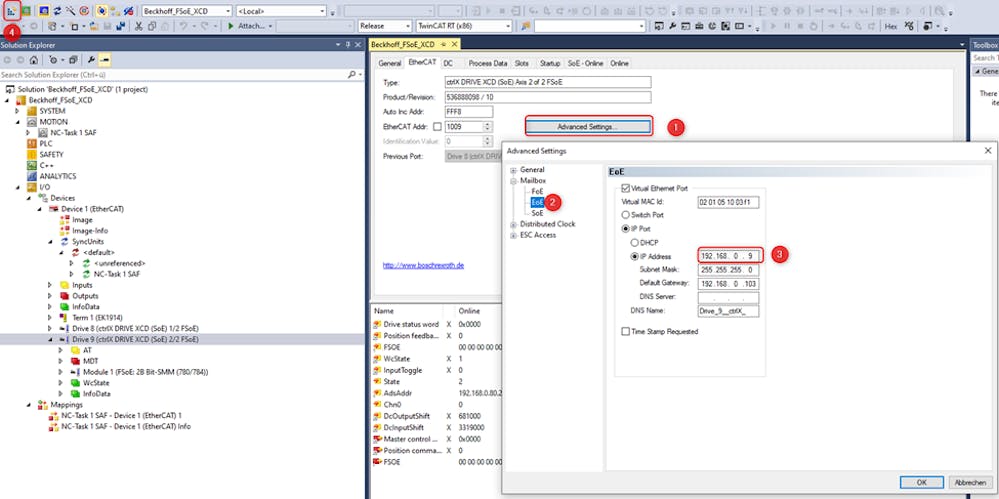The height and width of the screenshot is (499, 999).
Task: Open the Process Data tab
Action: [488, 63]
